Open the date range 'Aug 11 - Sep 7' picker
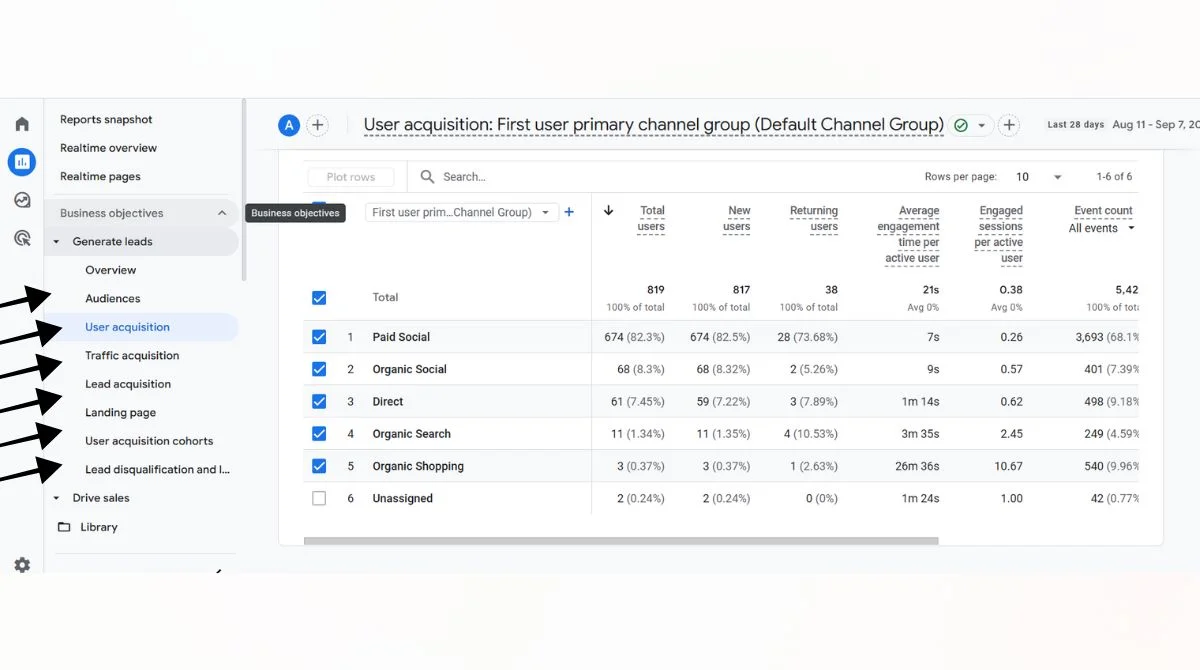Viewport: 1200px width, 670px height. click(1155, 125)
